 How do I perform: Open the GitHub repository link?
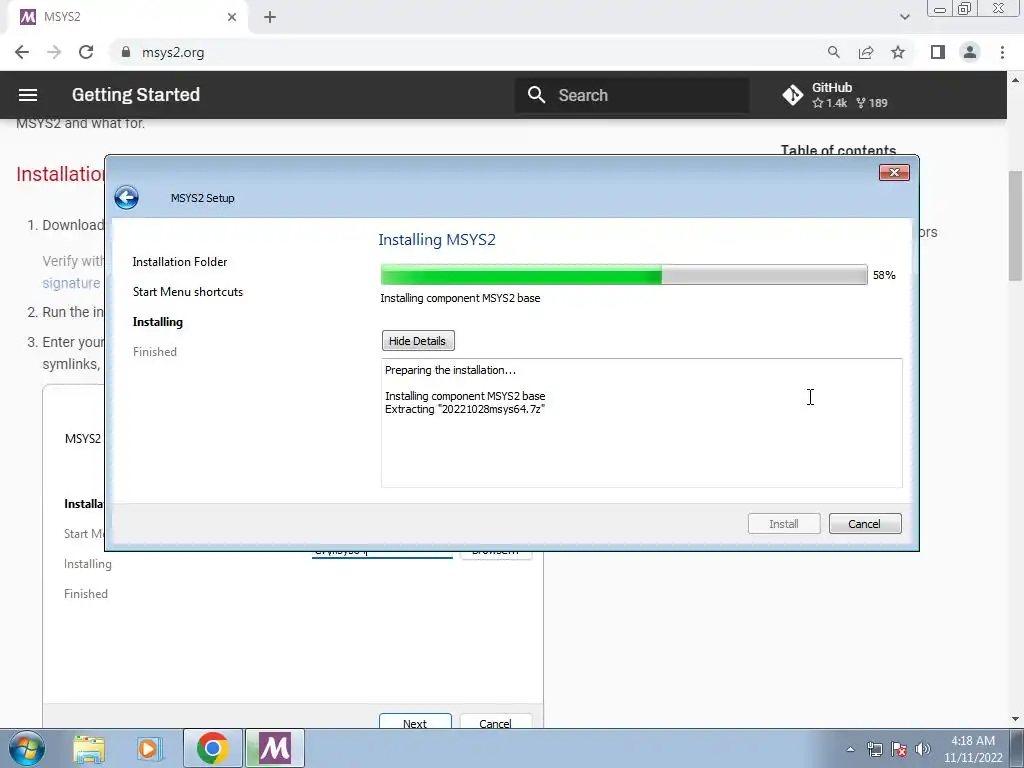(x=835, y=95)
